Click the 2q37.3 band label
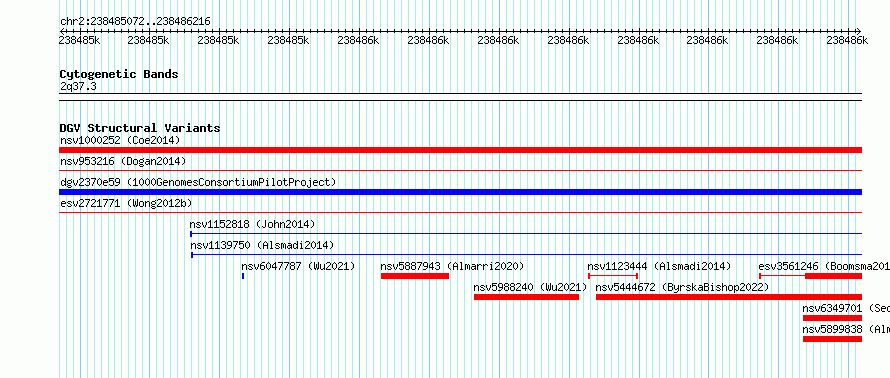The height and width of the screenshot is (378, 890). (x=77, y=86)
